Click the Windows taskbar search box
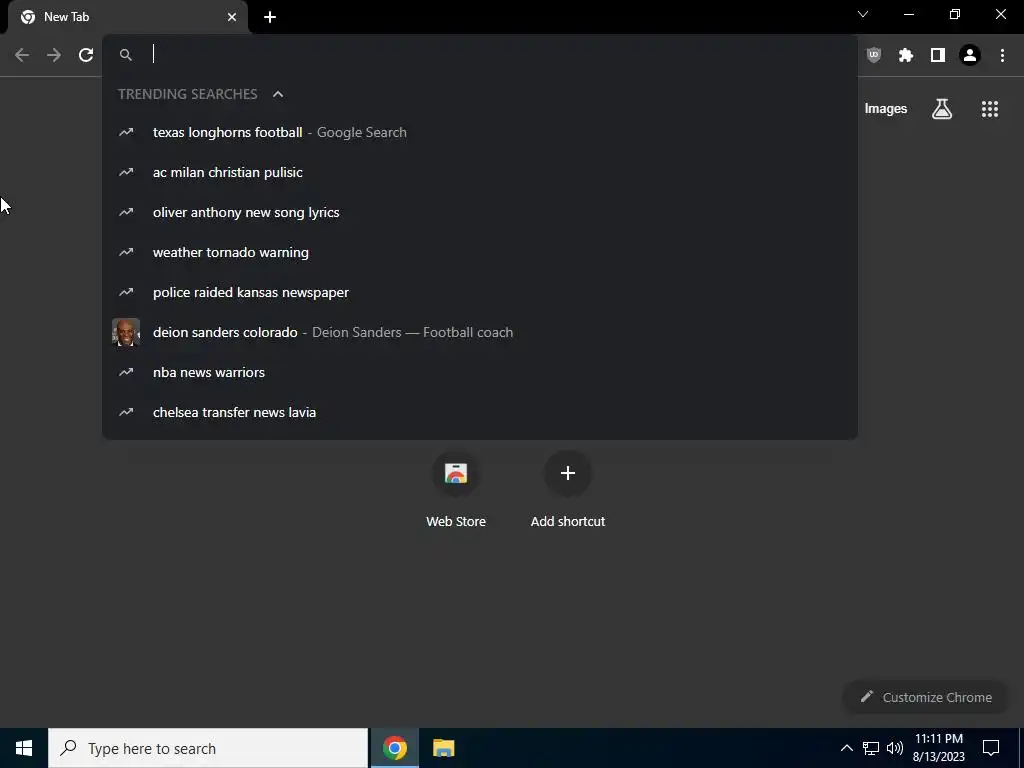This screenshot has width=1024, height=768. tap(208, 748)
